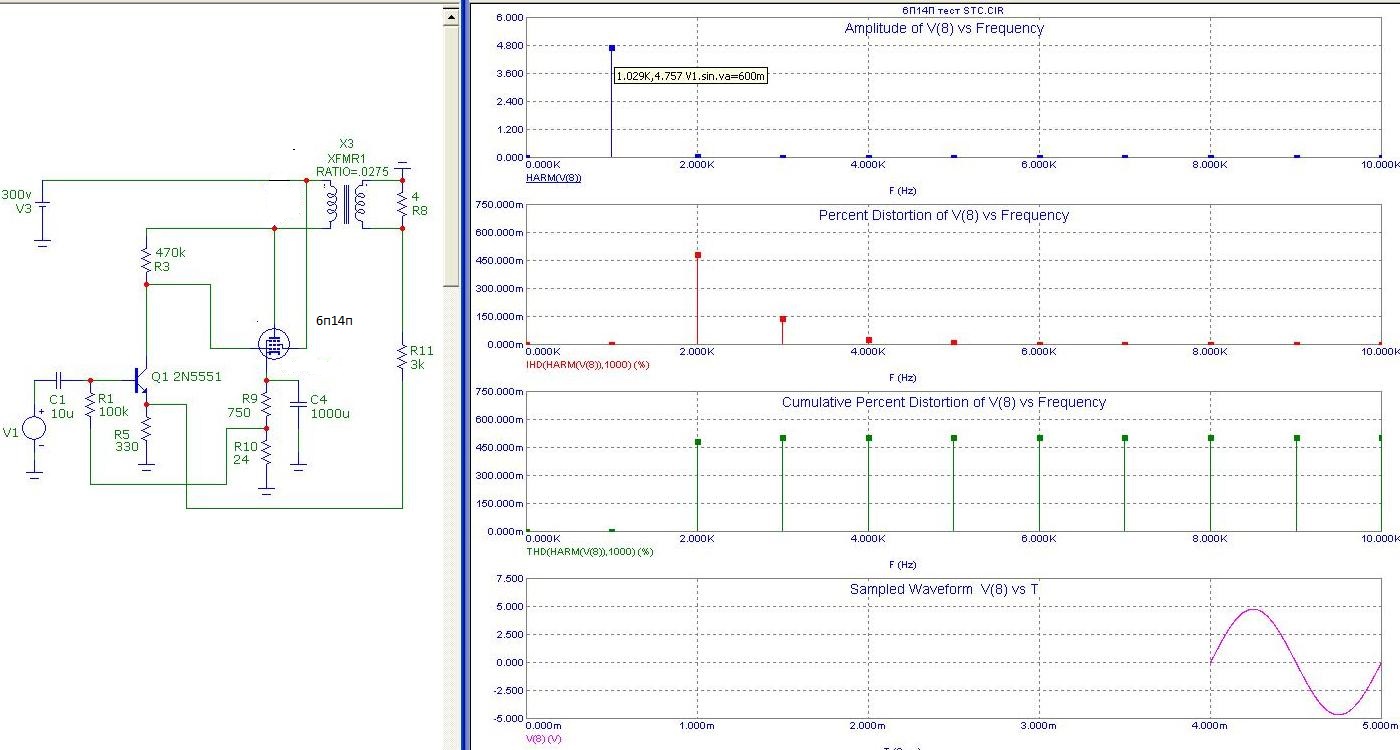Click the 'Cumulative Percent Distortion' plot title
Viewport: 1400px width, 750px height.
tap(944, 402)
